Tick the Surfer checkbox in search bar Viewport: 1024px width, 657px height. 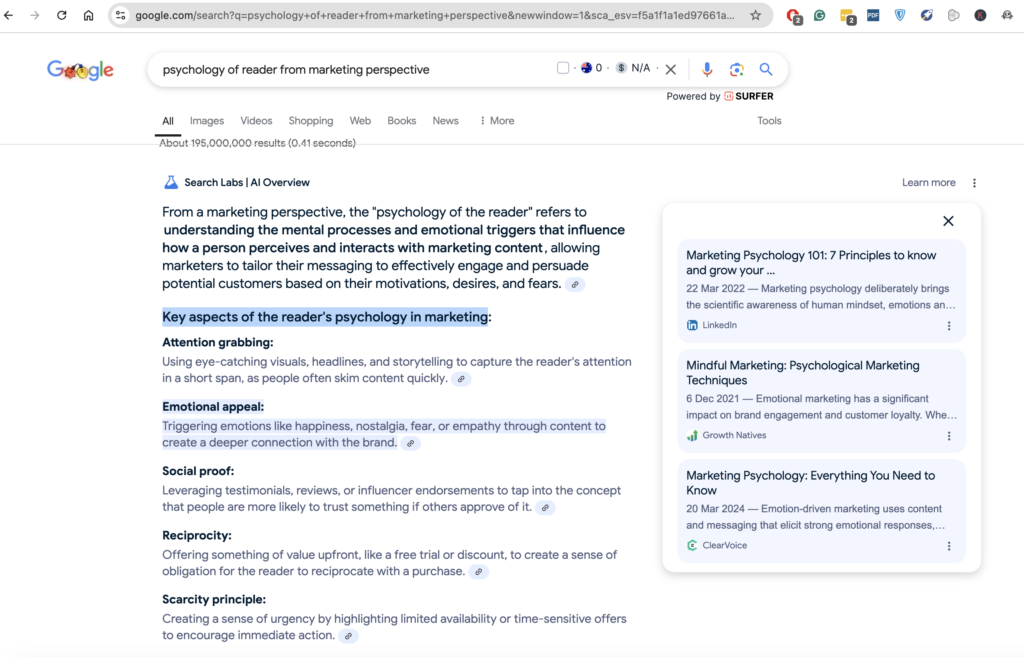tap(563, 68)
